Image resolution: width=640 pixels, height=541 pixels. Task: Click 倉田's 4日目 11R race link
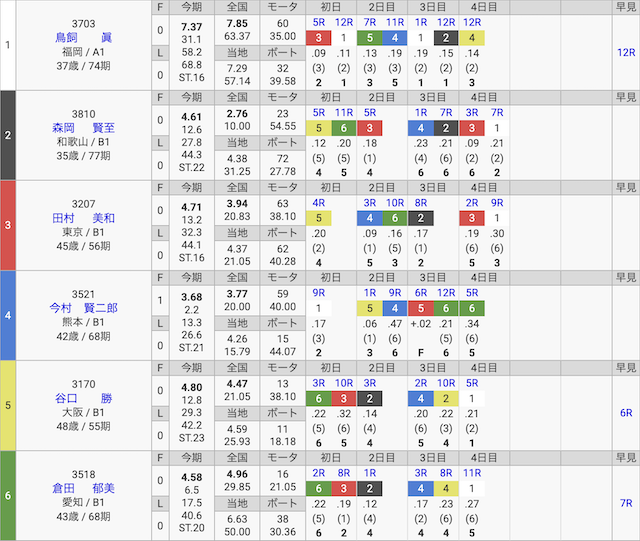point(471,472)
